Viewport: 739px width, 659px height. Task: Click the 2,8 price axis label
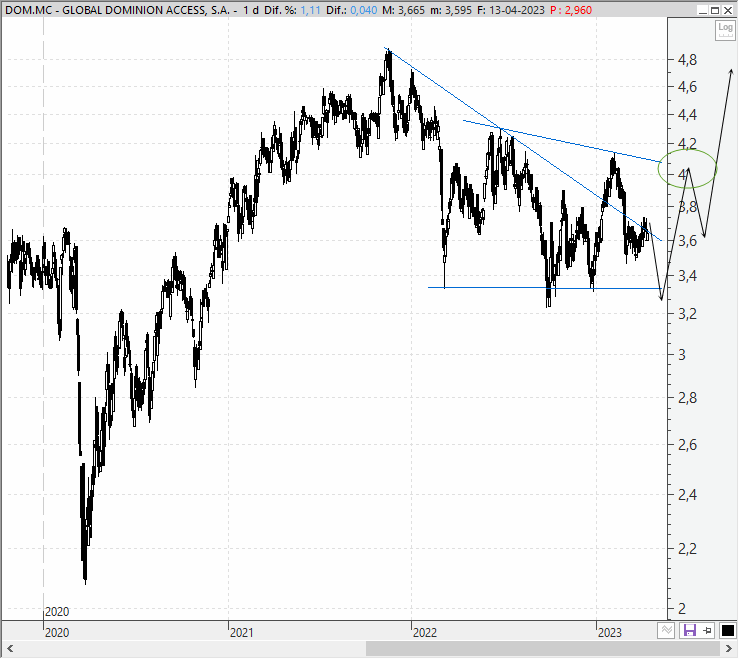pos(687,398)
